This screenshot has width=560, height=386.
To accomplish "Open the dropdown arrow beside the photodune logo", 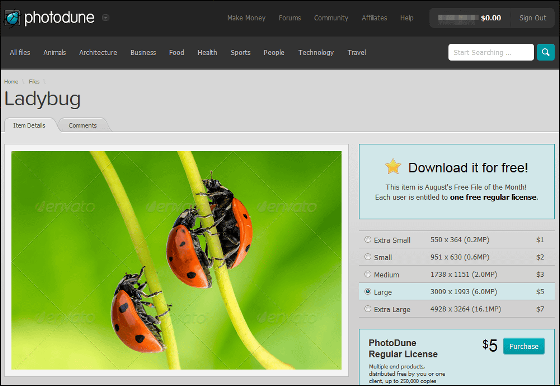I will click(105, 17).
